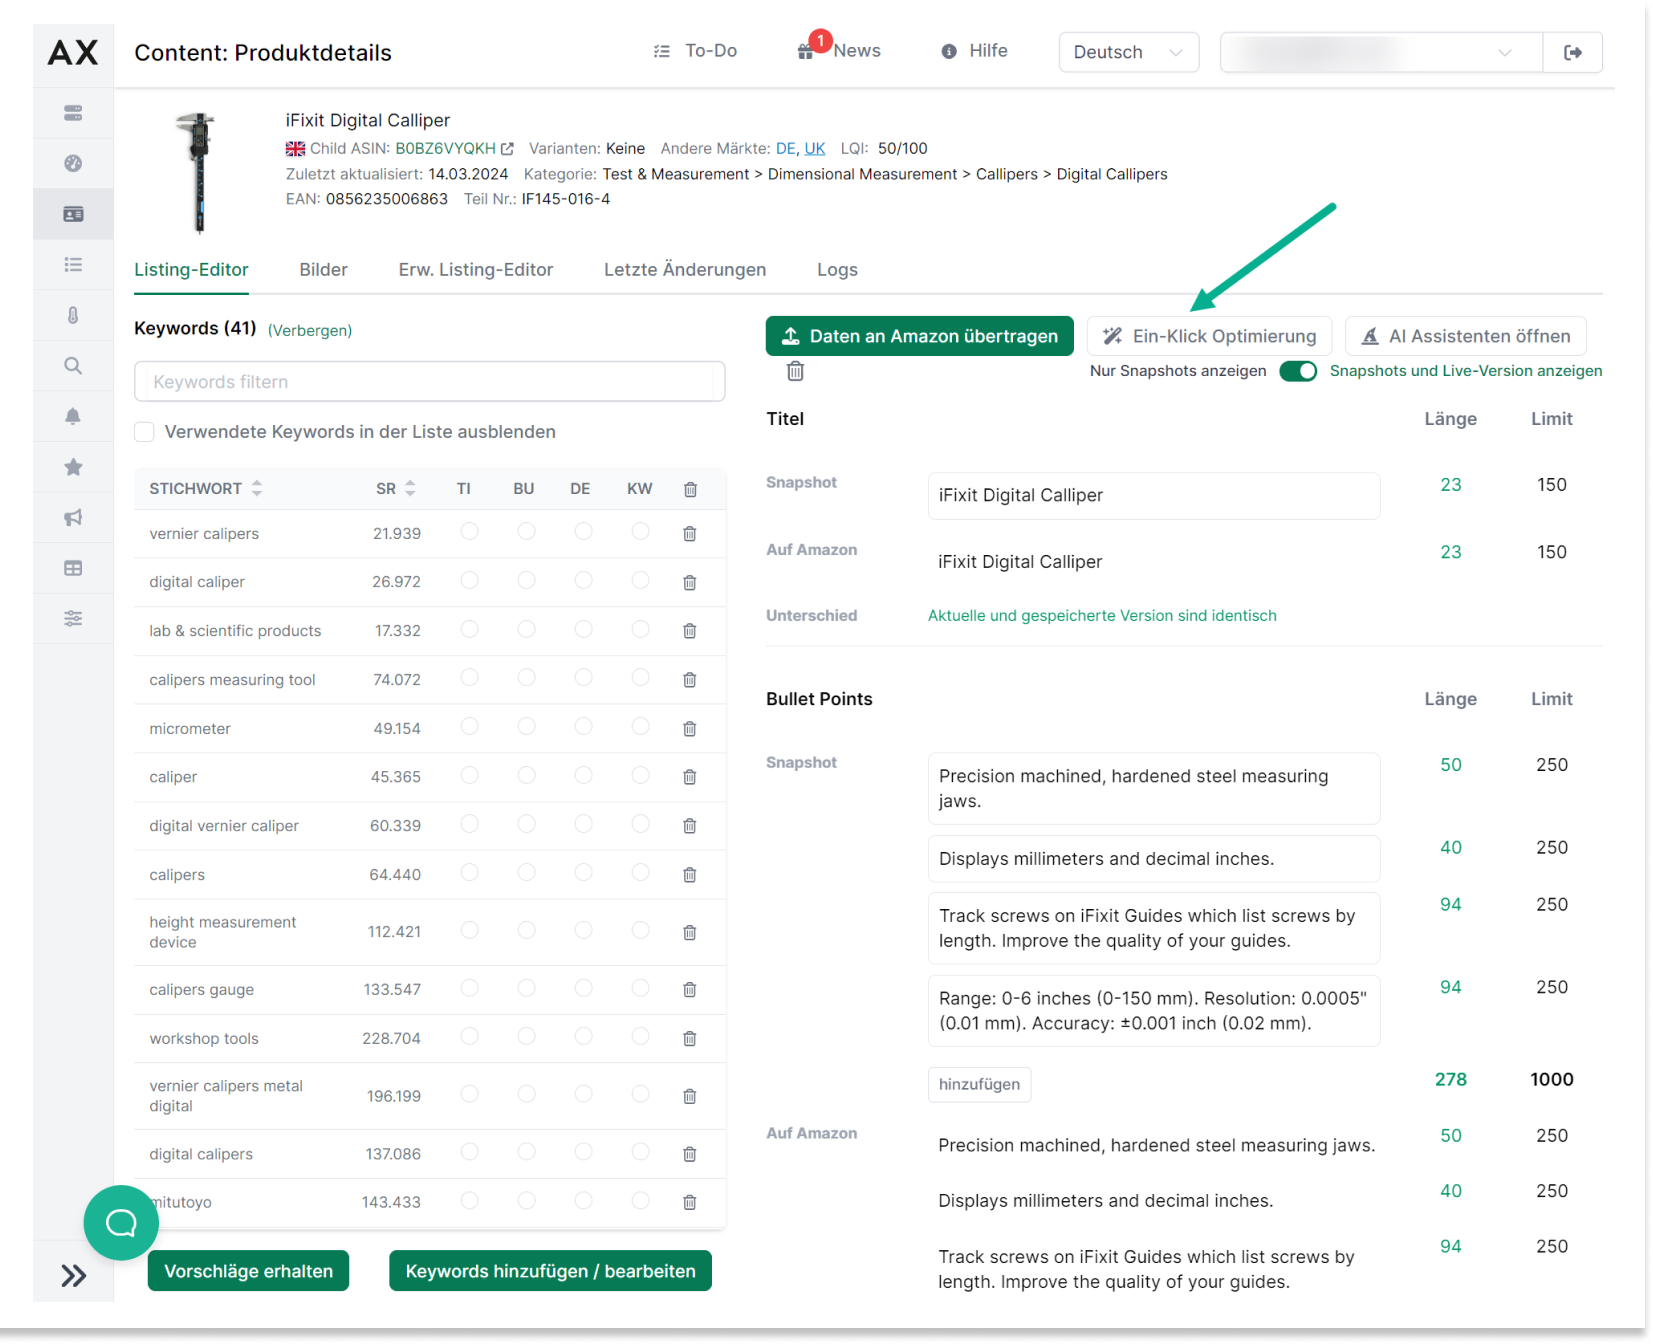Viewport: 1653px width, 1344px height.
Task: Select TI circle for 'micrometer'
Action: pyautogui.click(x=469, y=727)
